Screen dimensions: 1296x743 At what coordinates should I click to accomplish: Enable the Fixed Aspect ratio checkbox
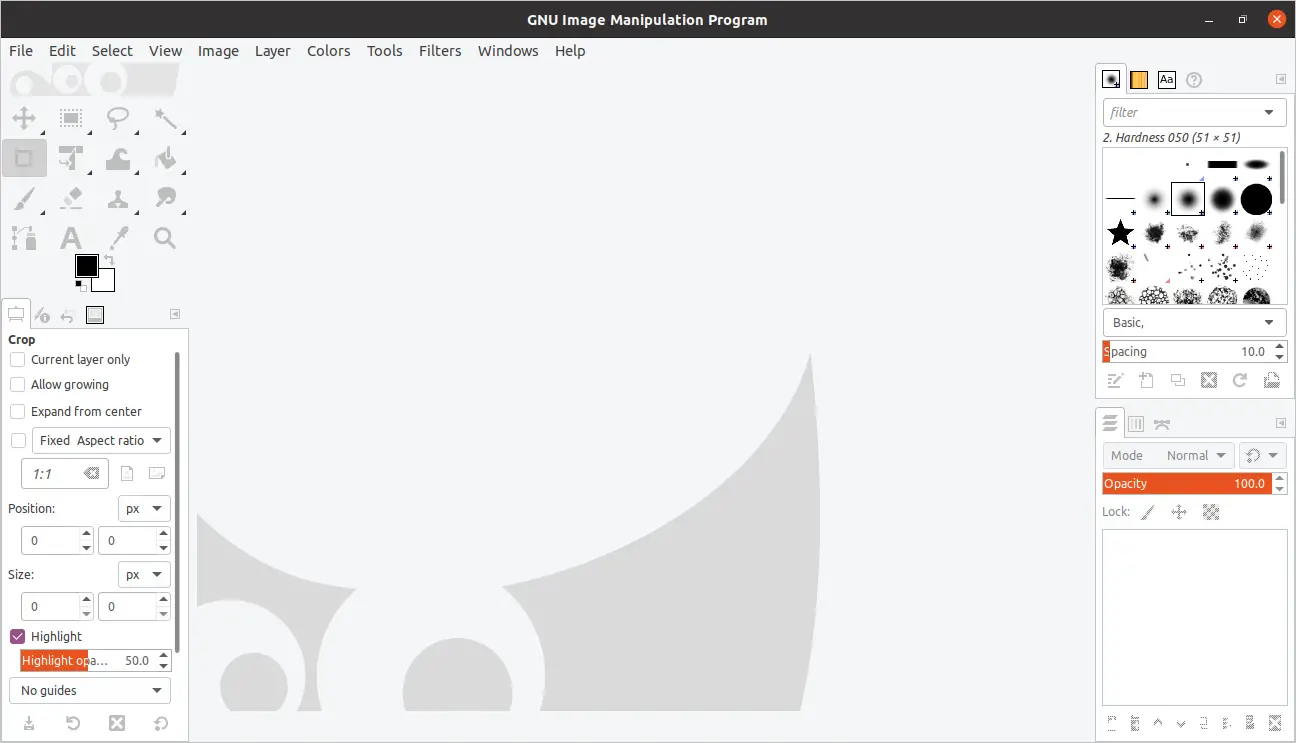pyautogui.click(x=17, y=440)
